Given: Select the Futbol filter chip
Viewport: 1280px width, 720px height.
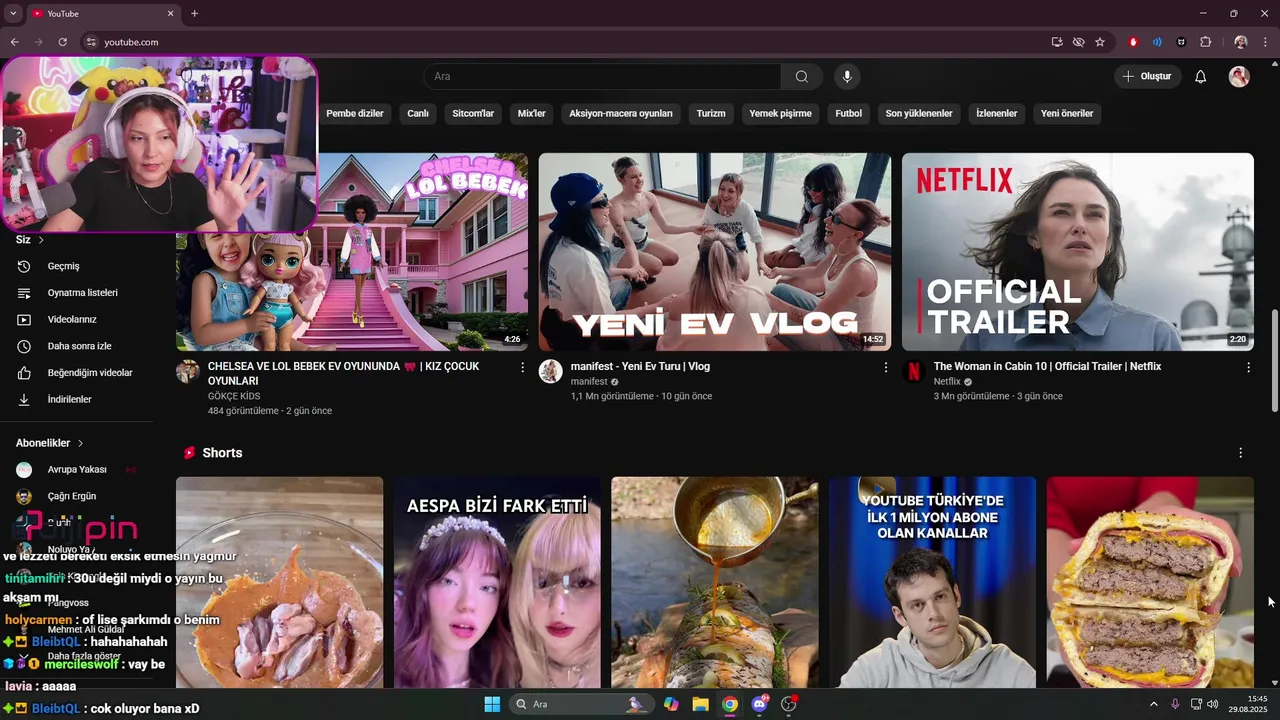Looking at the screenshot, I should (x=848, y=114).
